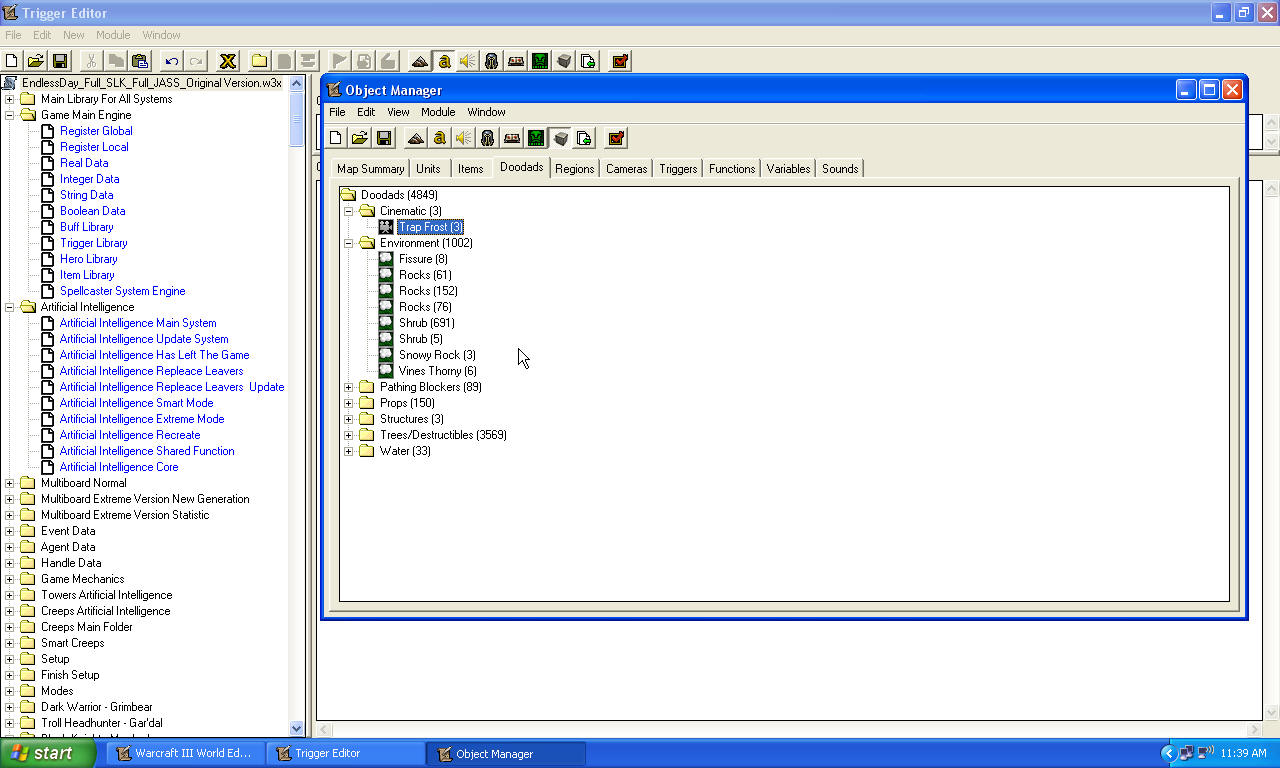The height and width of the screenshot is (768, 1280).
Task: Open Object Editor from Trigger Editor toolbar
Action: (492, 61)
